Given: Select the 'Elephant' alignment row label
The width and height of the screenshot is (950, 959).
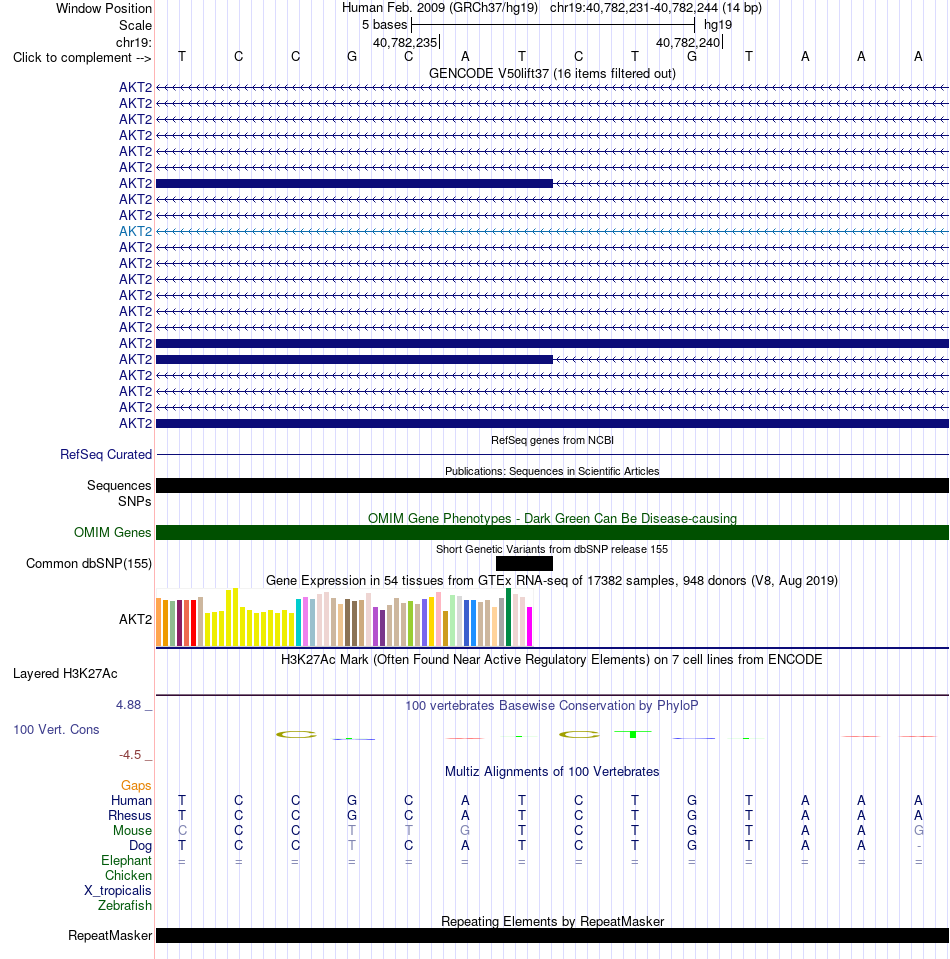Looking at the screenshot, I should 126,861.
